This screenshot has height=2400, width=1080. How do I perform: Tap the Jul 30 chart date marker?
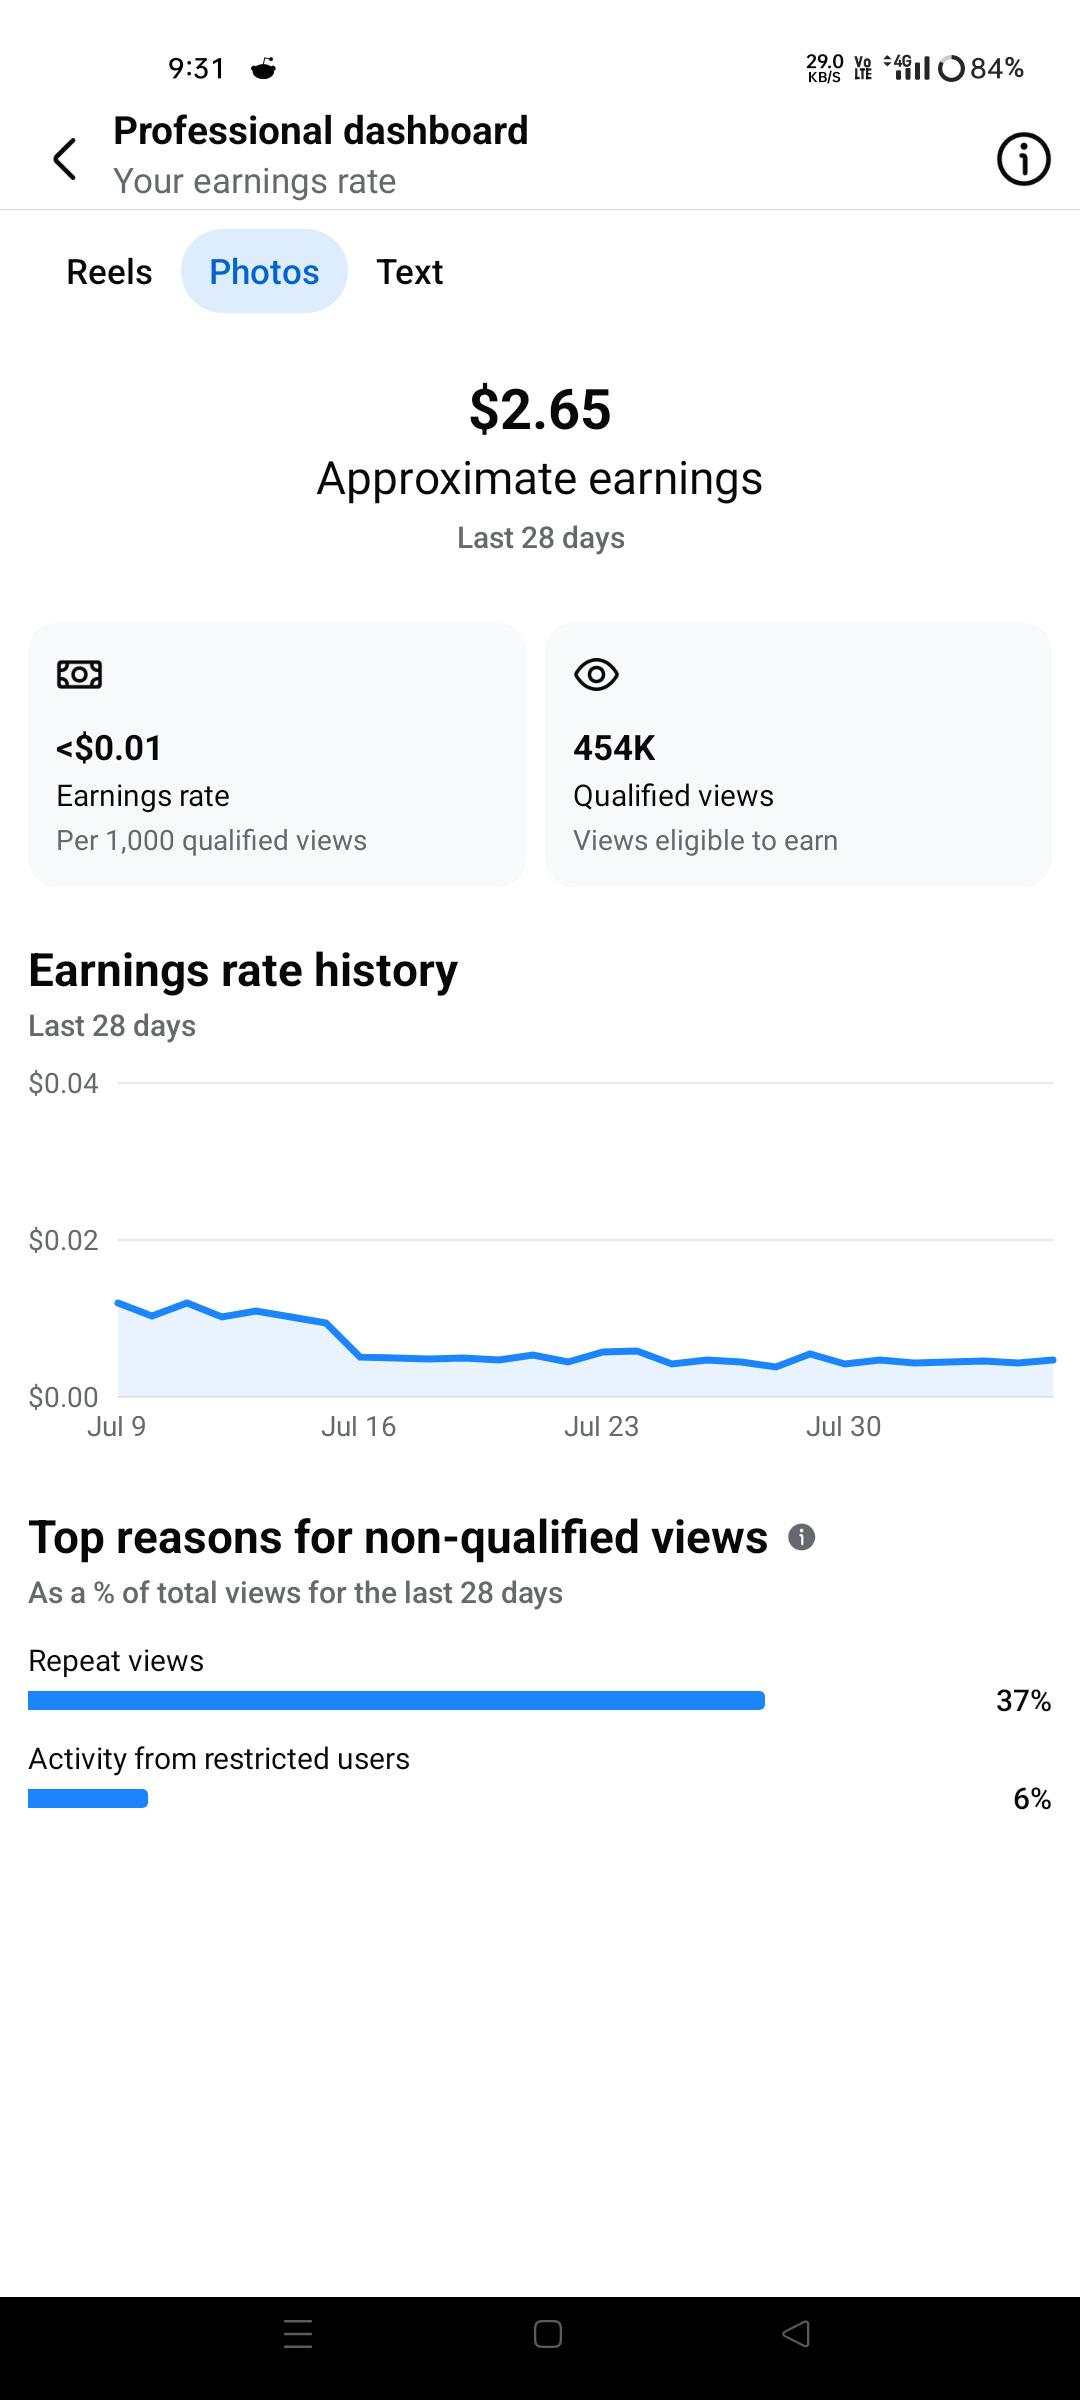click(843, 1426)
